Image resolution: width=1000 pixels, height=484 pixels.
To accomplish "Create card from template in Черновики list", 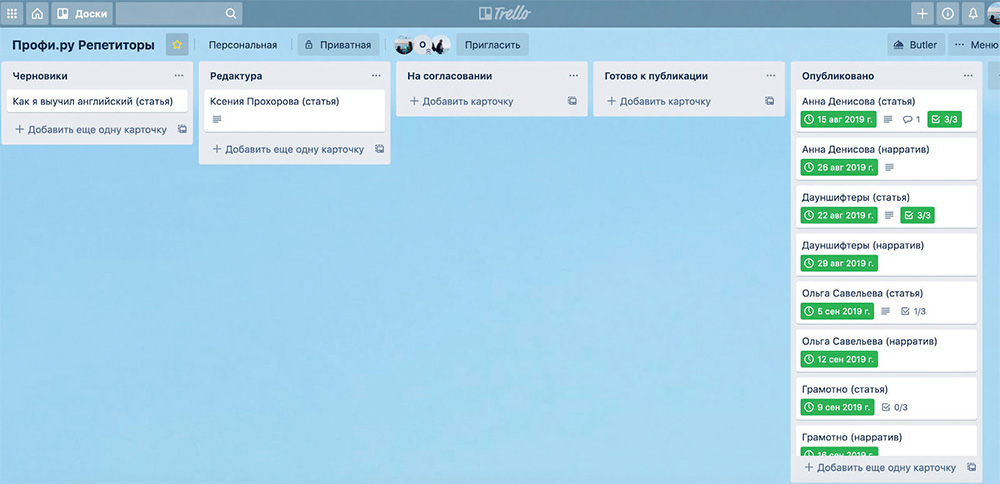I will (x=182, y=130).
